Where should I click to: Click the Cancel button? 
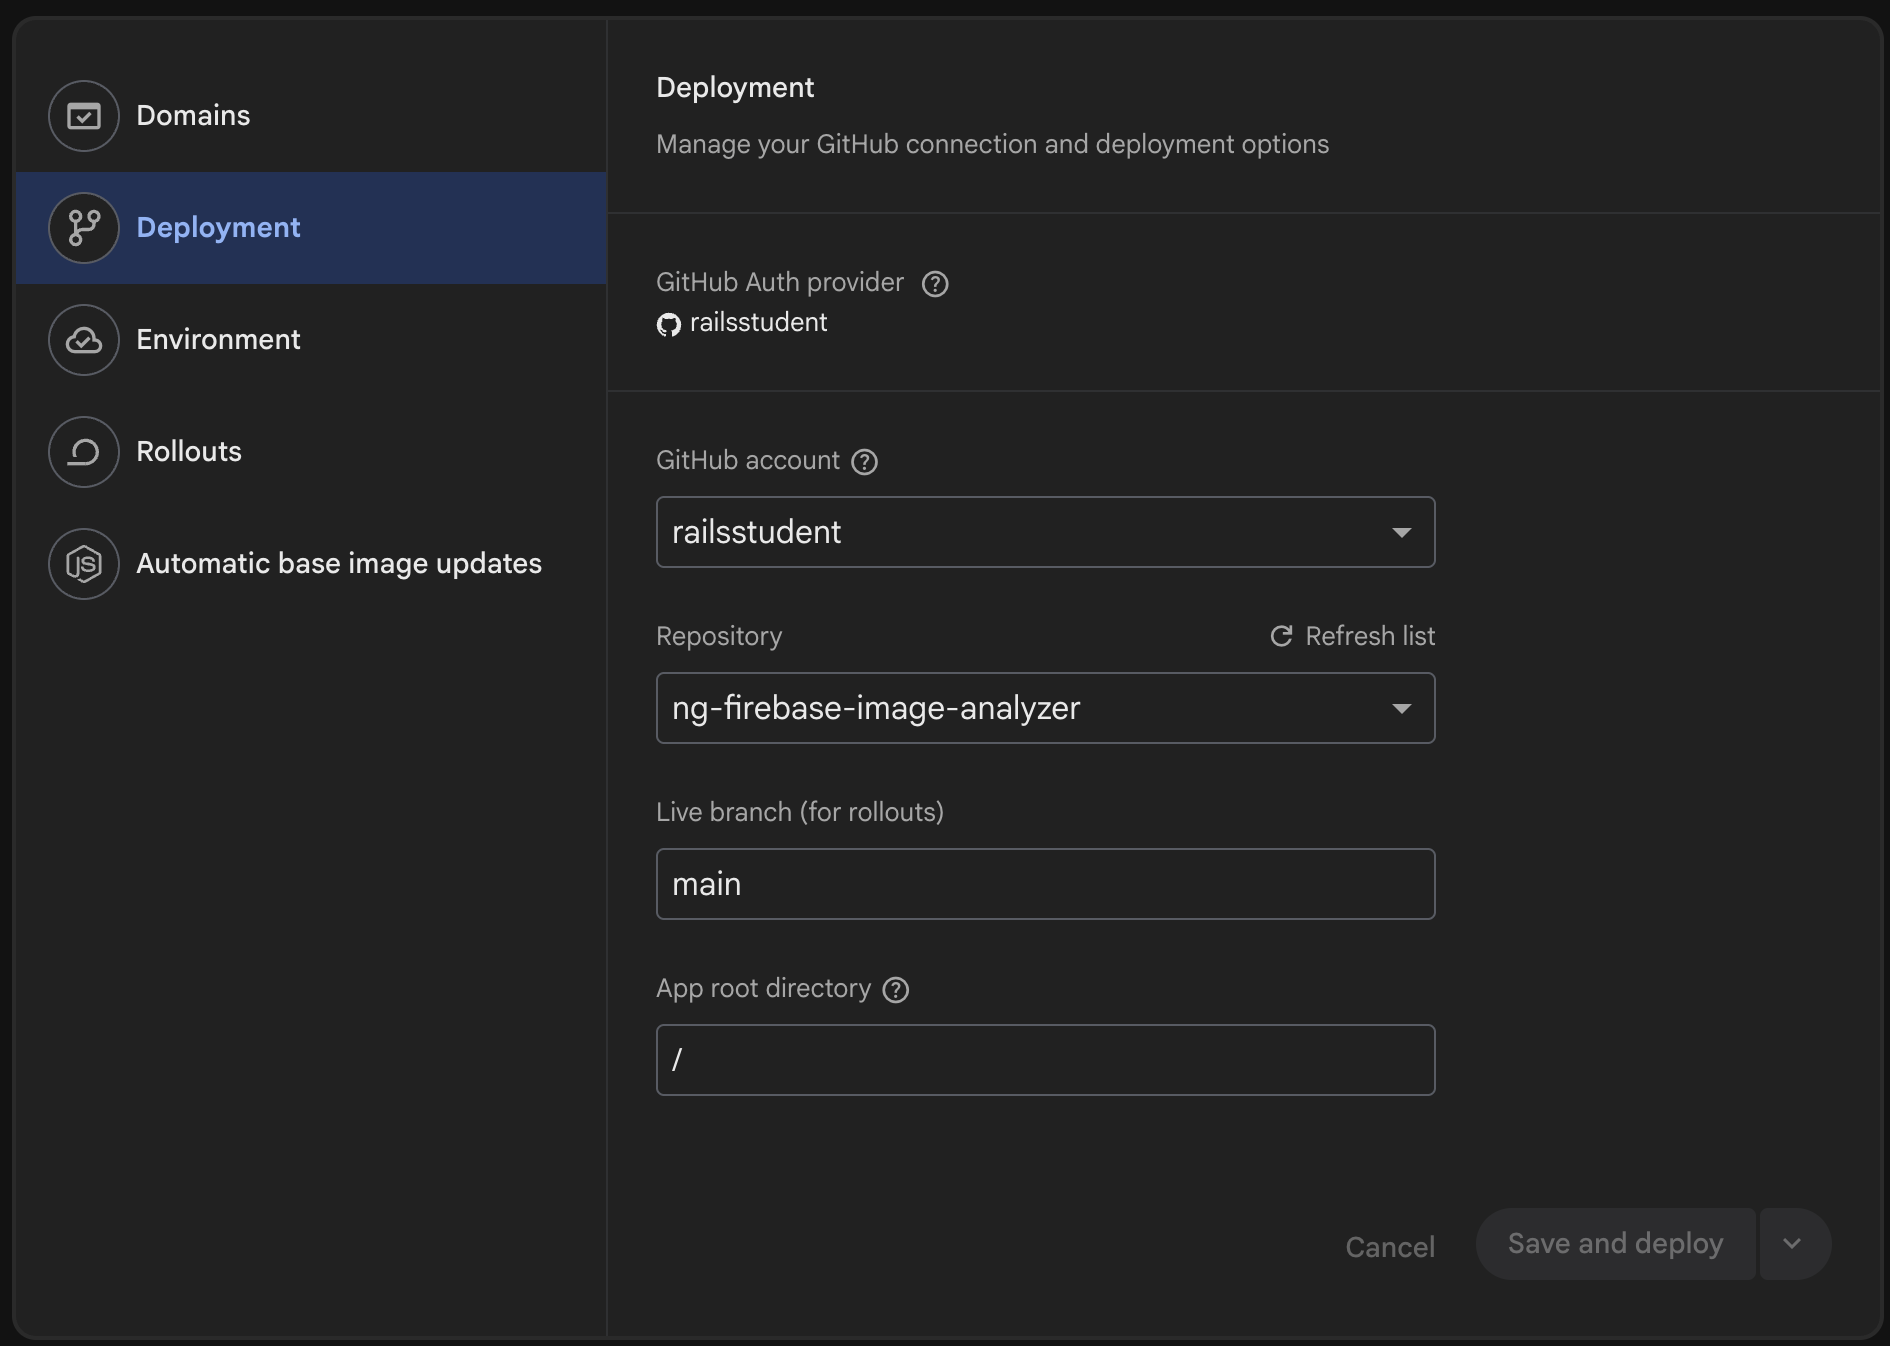(1390, 1247)
